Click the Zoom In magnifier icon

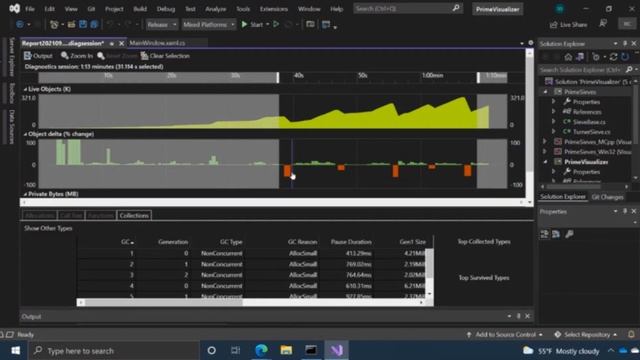click(x=64, y=56)
